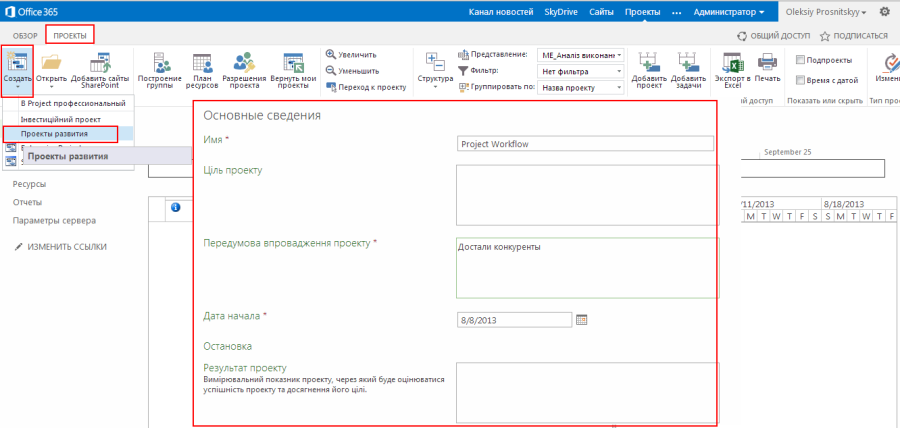Expand the Представление view dropdown
The image size is (900, 428).
point(580,55)
